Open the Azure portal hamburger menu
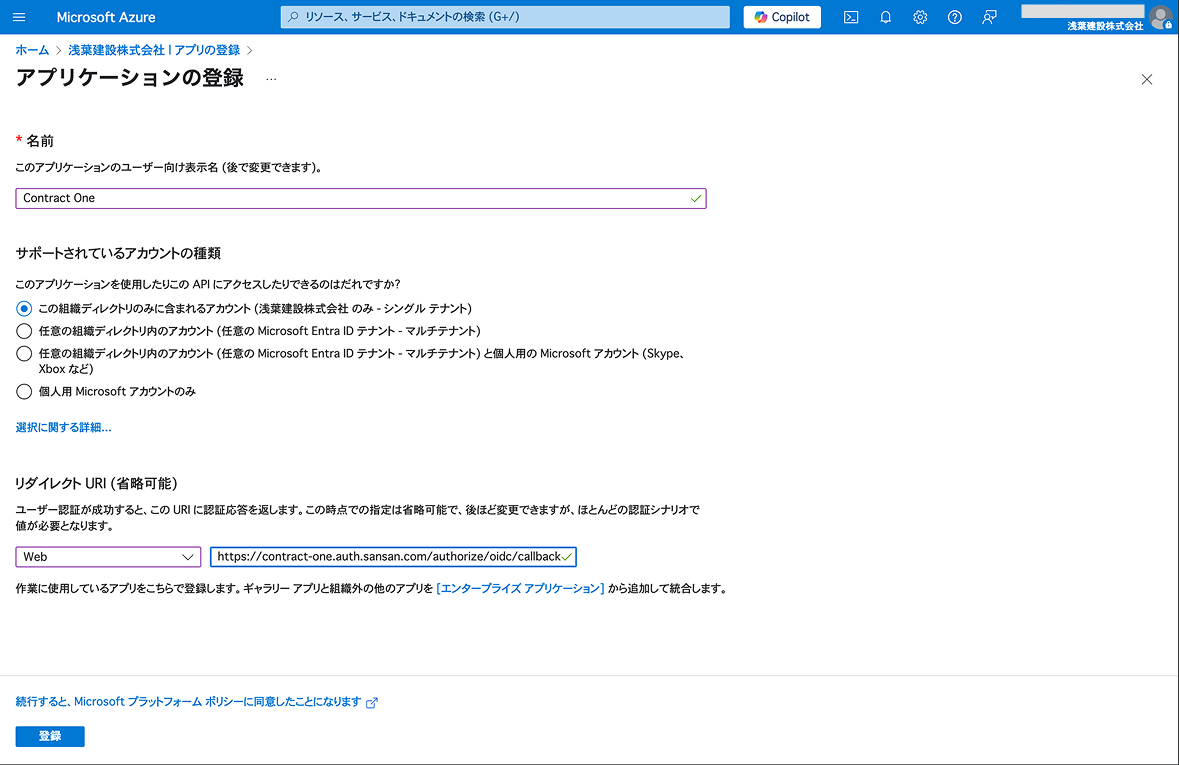 [20, 17]
